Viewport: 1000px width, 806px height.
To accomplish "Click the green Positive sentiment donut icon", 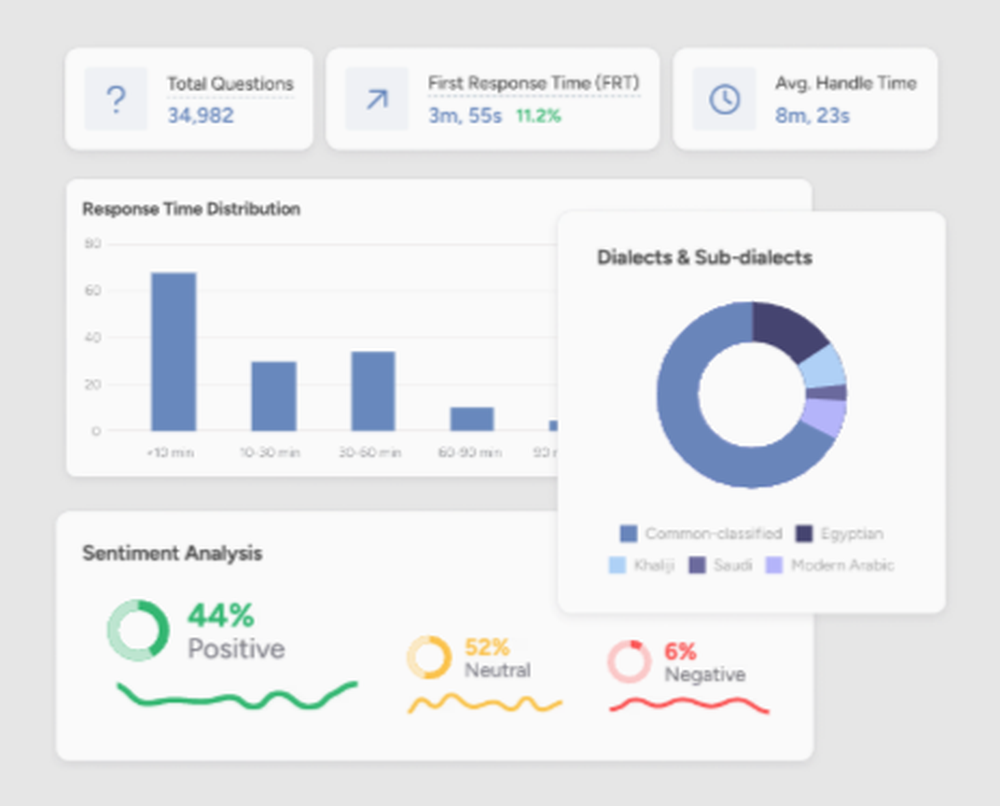I will click(138, 630).
